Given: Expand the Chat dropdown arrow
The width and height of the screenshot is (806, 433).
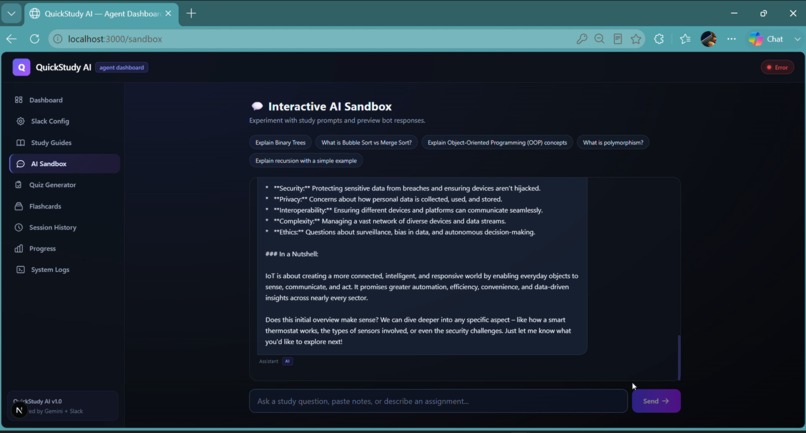Looking at the screenshot, I should tap(797, 39).
